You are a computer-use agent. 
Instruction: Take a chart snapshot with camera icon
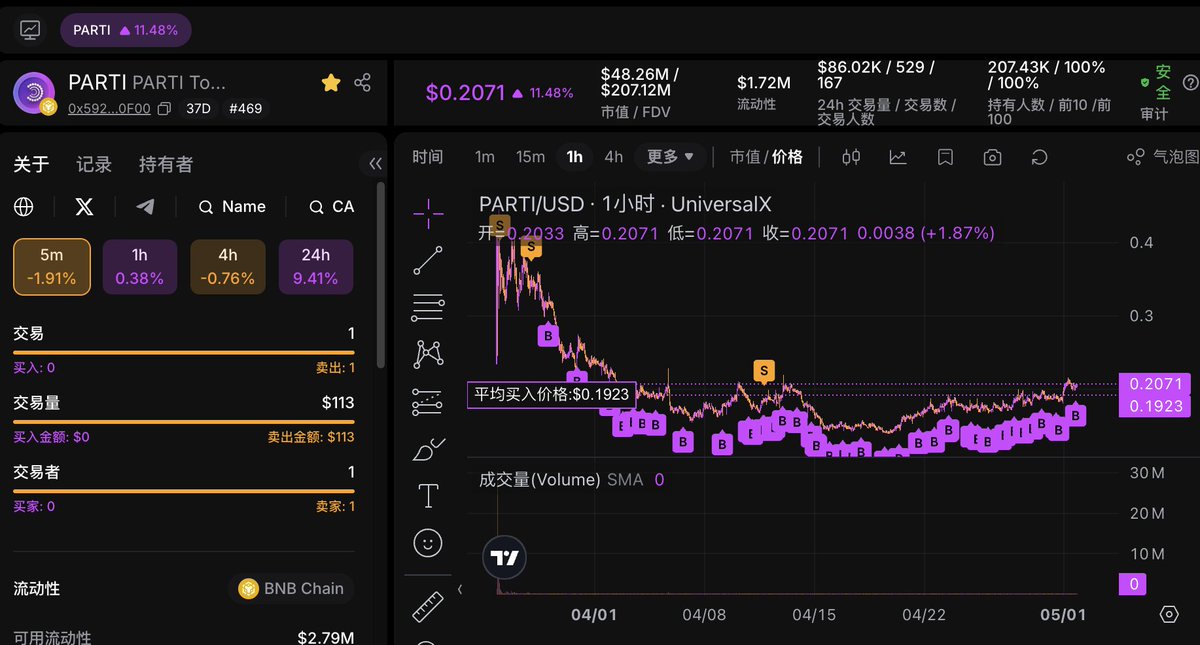click(992, 157)
